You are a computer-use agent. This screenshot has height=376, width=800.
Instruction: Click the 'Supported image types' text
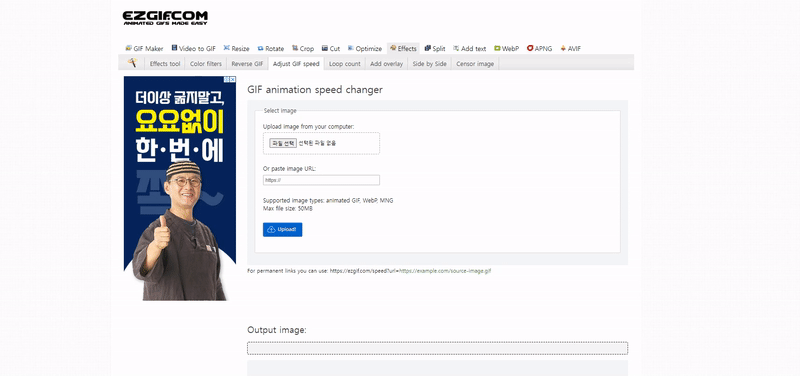[328, 200]
